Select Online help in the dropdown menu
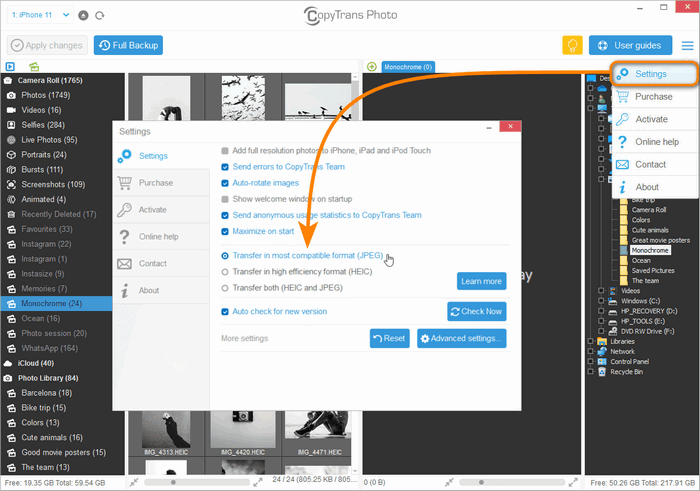The image size is (700, 491). tap(654, 142)
